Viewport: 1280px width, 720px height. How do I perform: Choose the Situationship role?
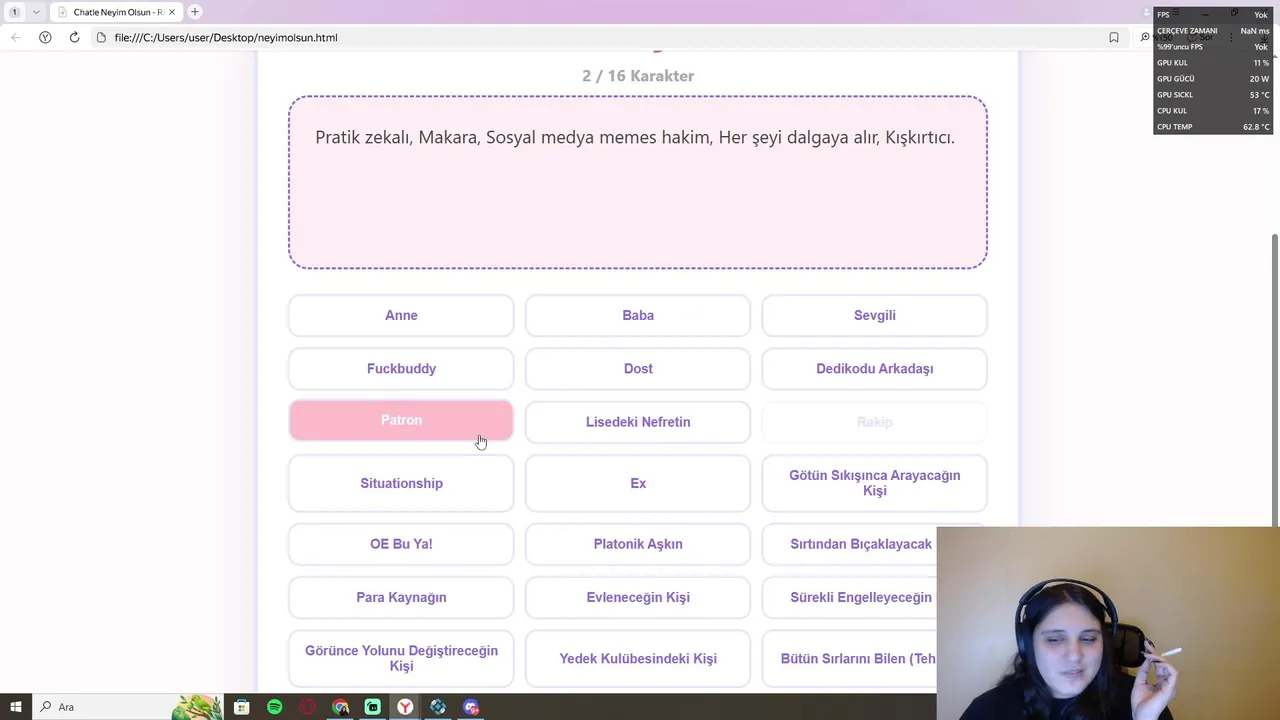[x=401, y=483]
